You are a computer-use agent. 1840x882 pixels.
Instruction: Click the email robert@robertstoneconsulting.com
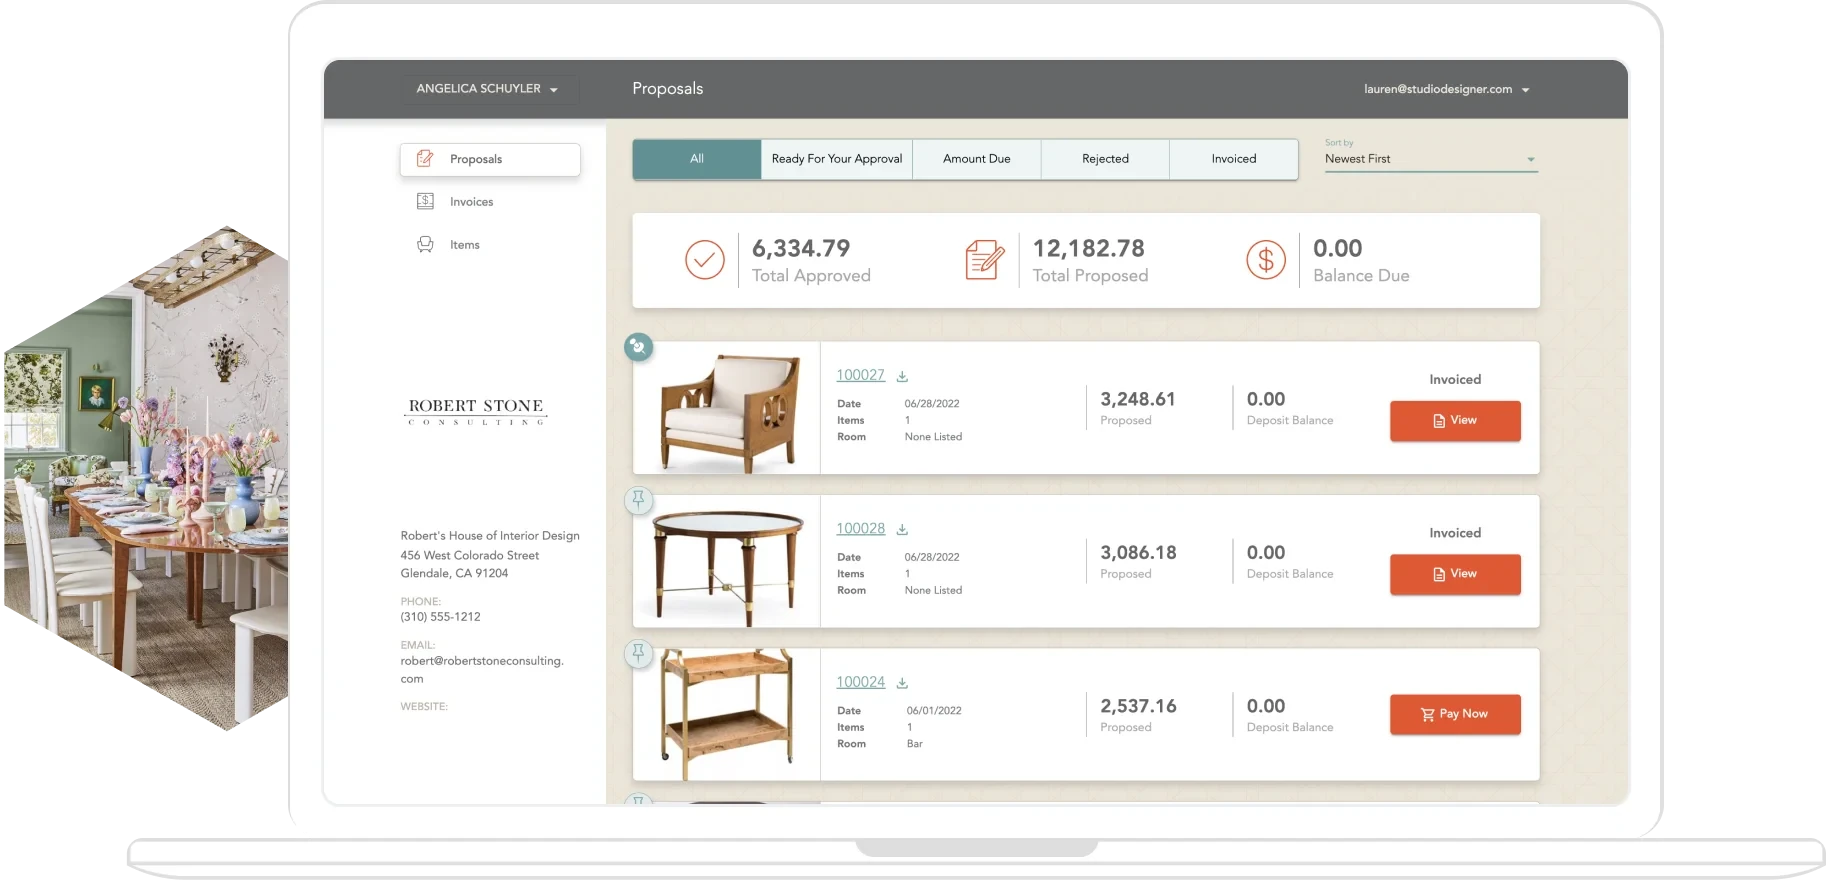(482, 670)
